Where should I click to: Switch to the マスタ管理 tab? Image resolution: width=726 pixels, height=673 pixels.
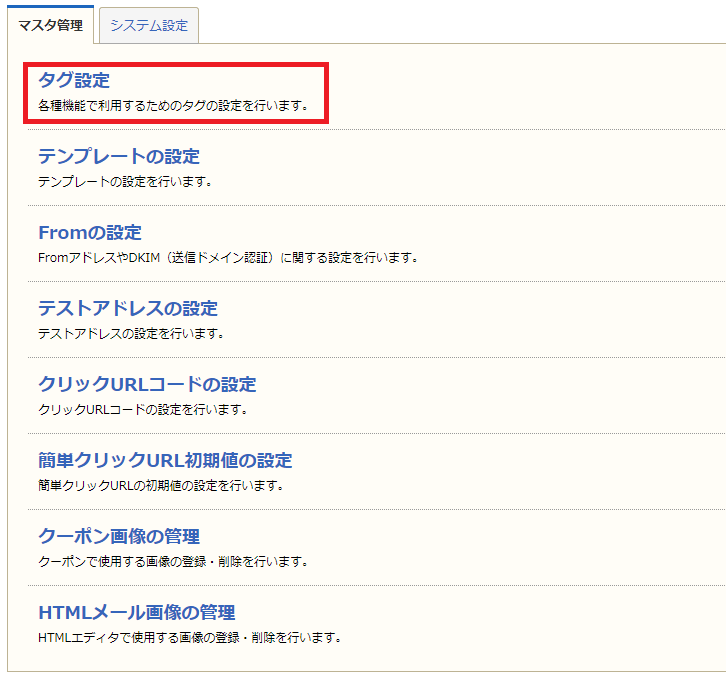pos(50,25)
